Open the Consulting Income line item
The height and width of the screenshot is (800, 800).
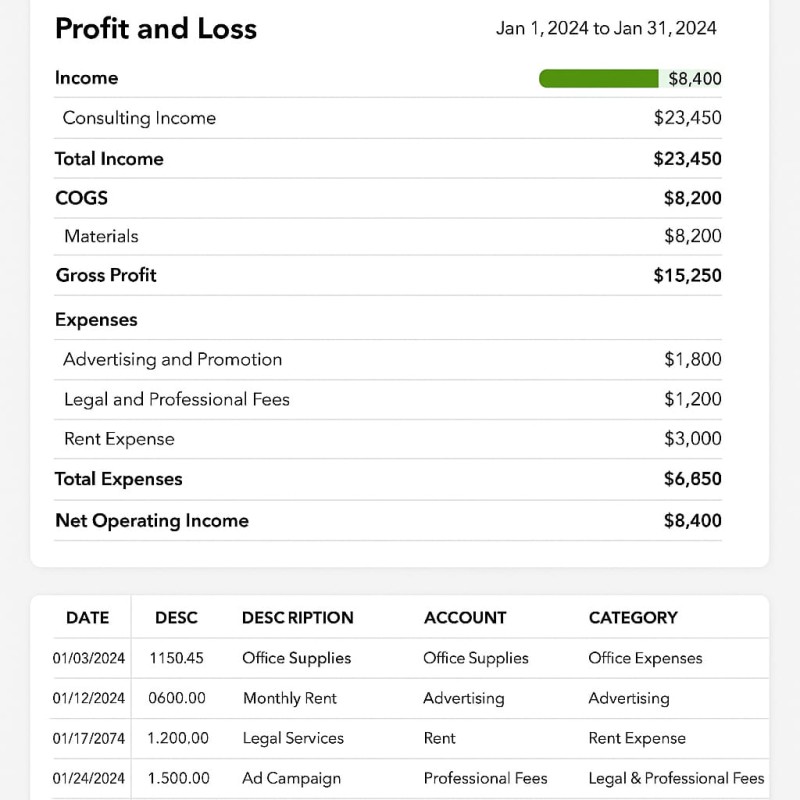click(x=139, y=118)
